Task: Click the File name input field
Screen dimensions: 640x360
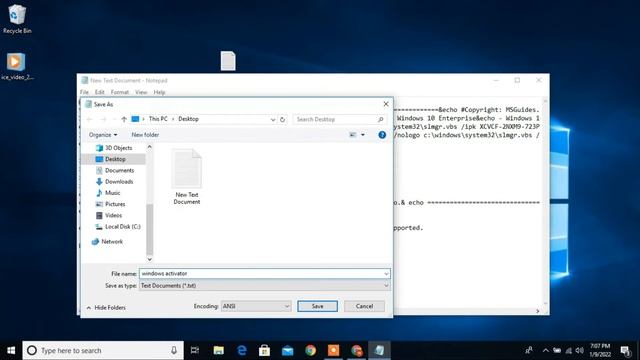Action: (x=261, y=273)
